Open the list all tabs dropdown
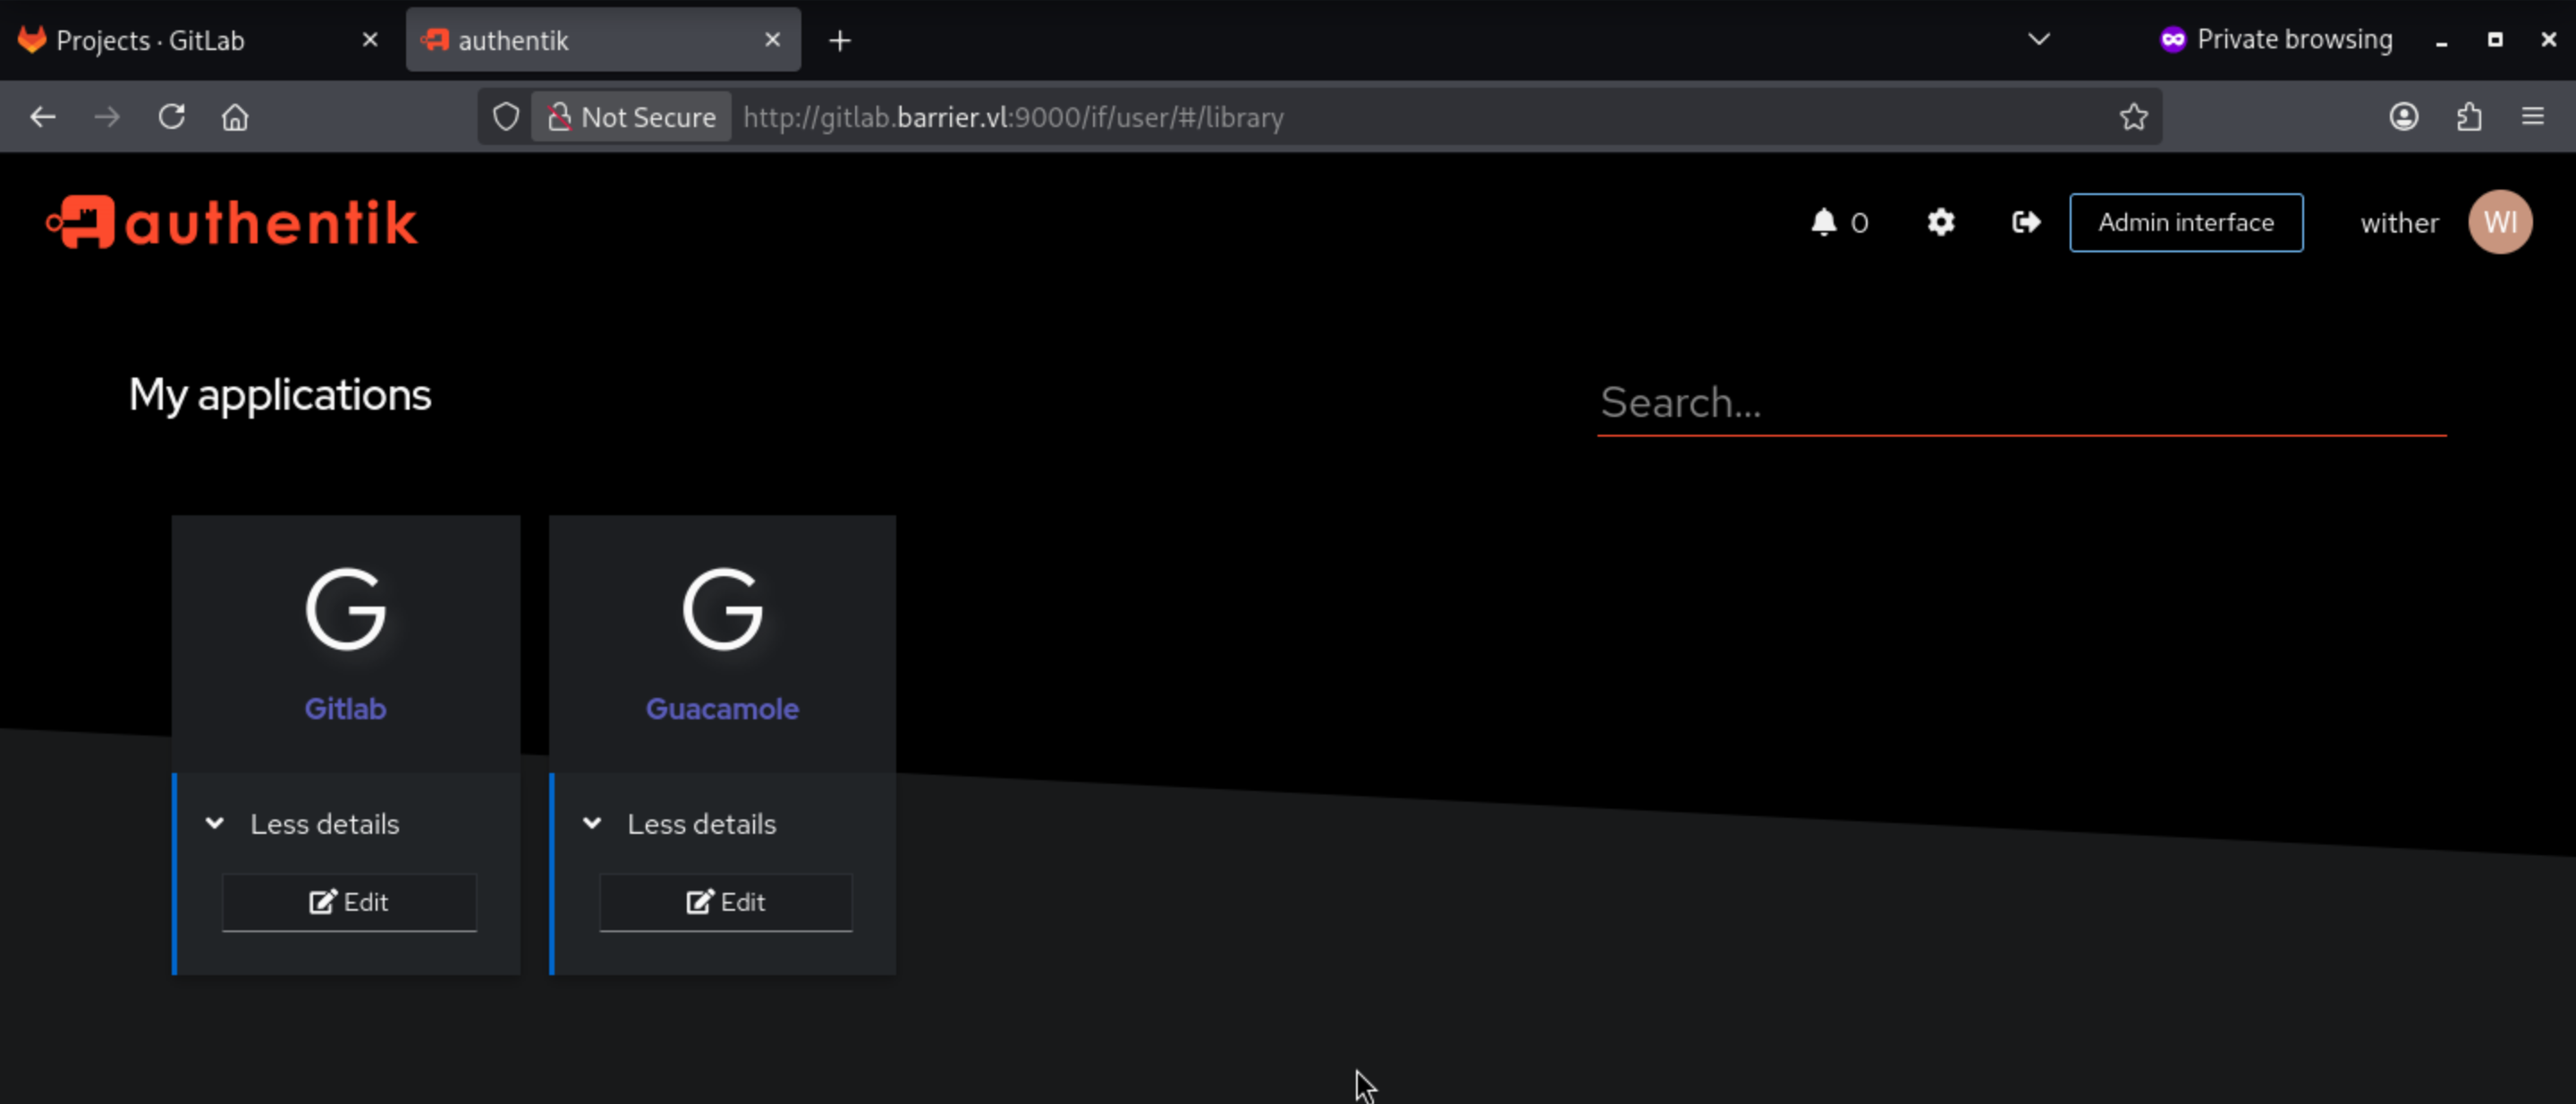The image size is (2576, 1104). point(2038,40)
